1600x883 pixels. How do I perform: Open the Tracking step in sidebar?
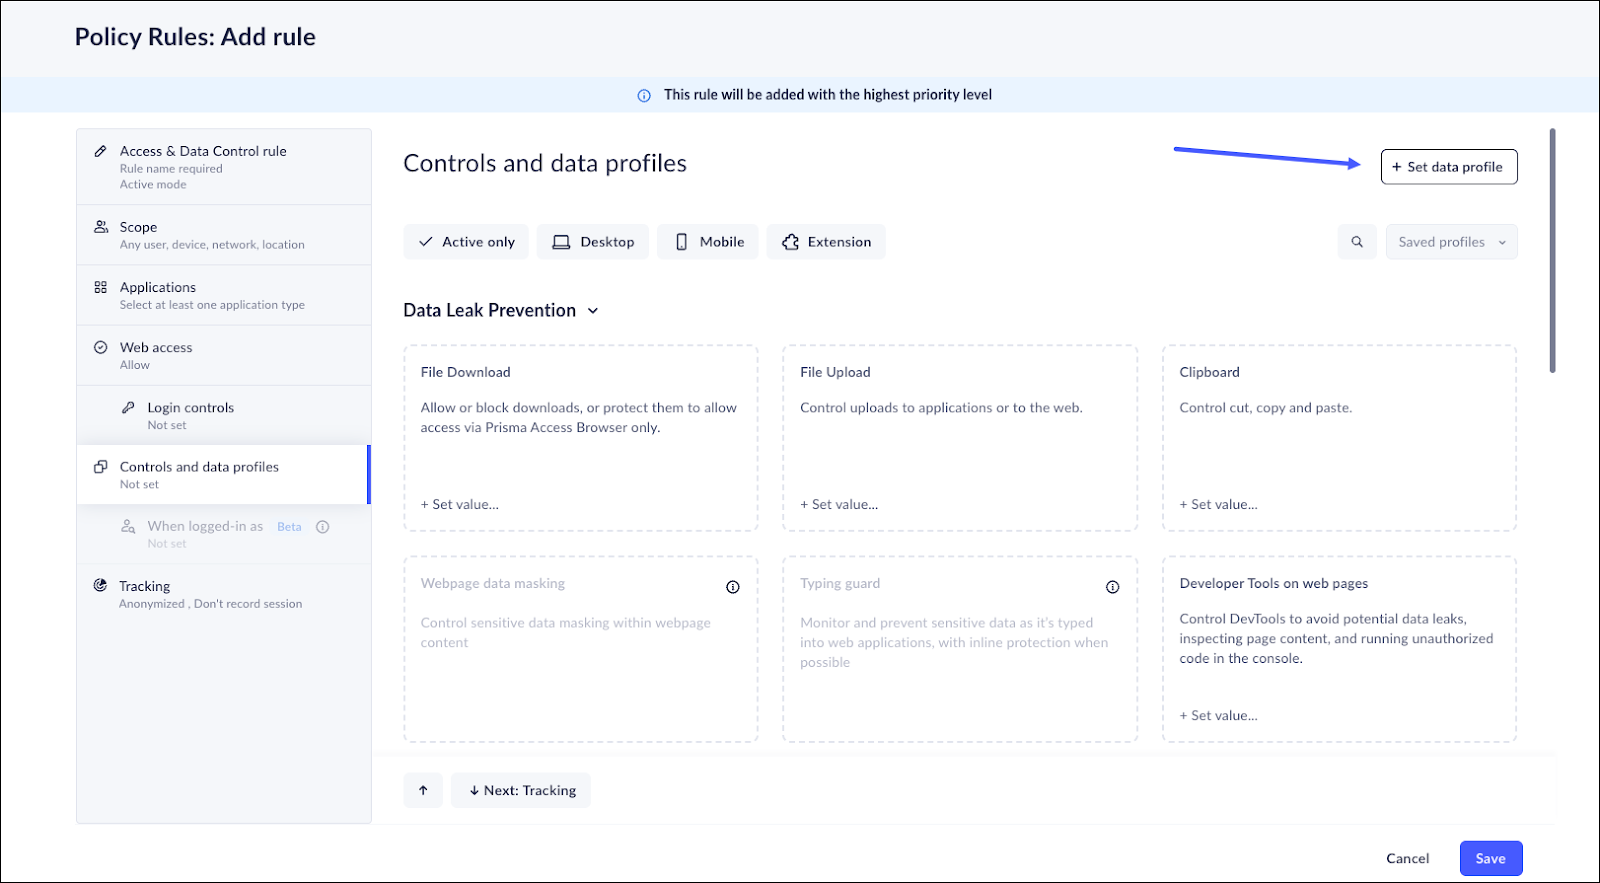tap(145, 587)
